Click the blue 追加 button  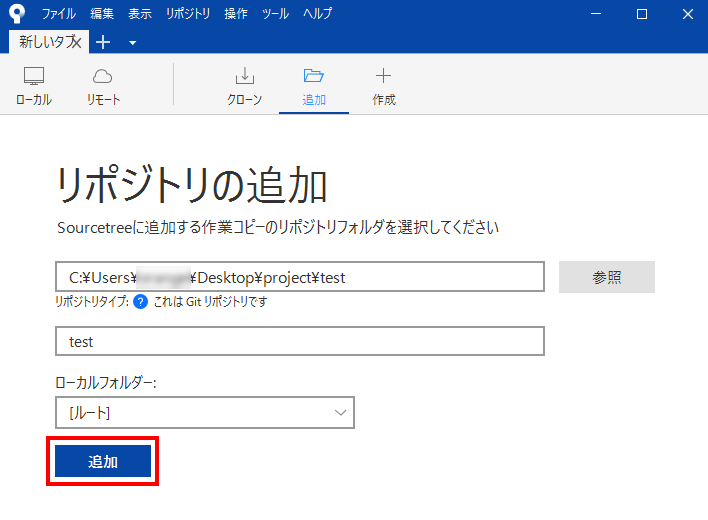[103, 461]
